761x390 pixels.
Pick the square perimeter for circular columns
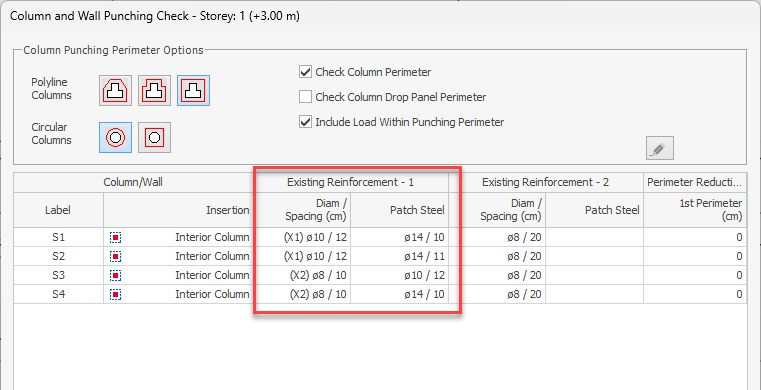click(x=154, y=137)
